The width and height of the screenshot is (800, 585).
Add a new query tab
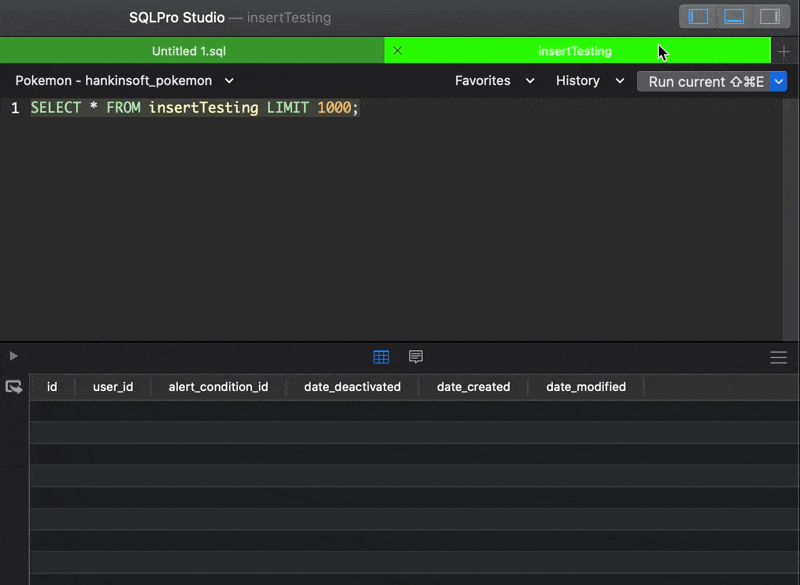coord(784,51)
